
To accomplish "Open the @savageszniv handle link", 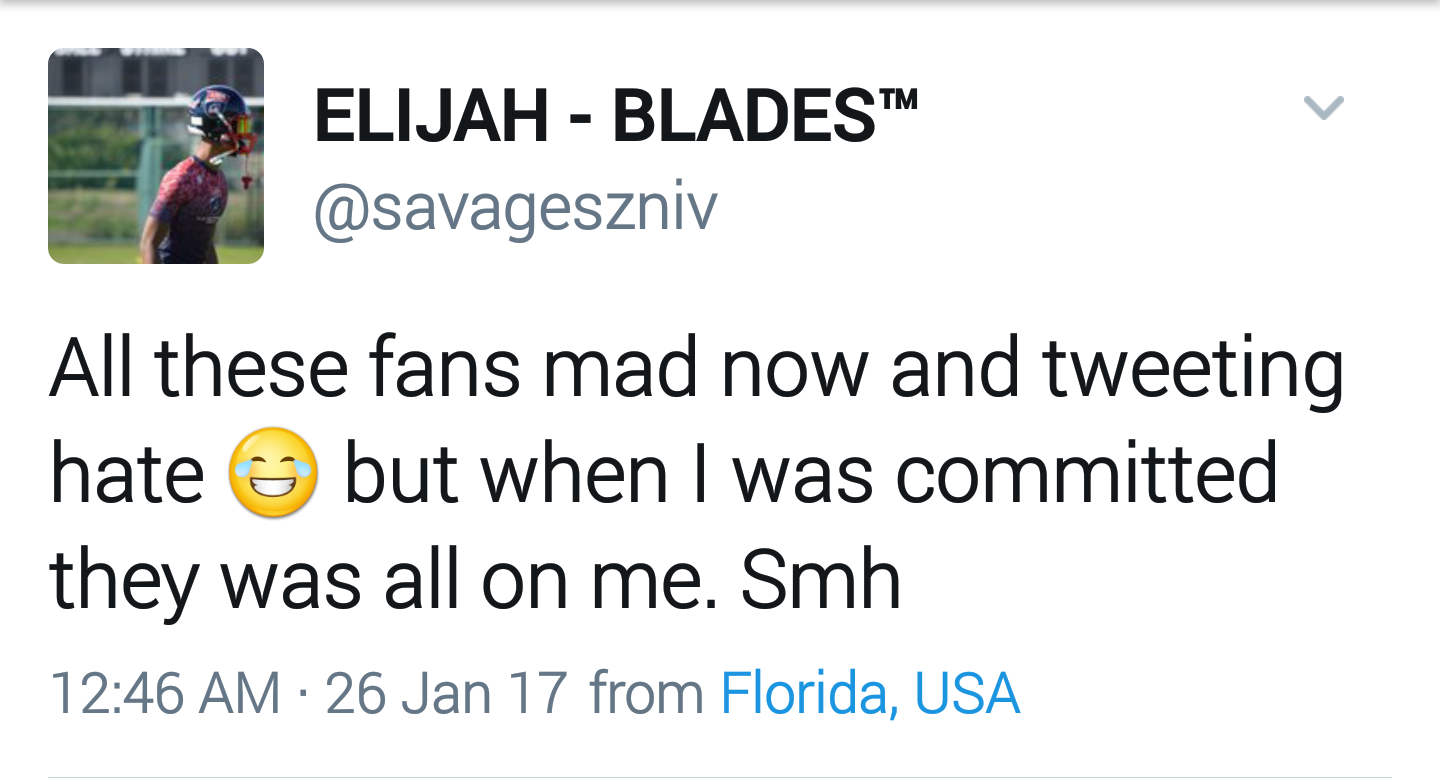I will (x=515, y=207).
